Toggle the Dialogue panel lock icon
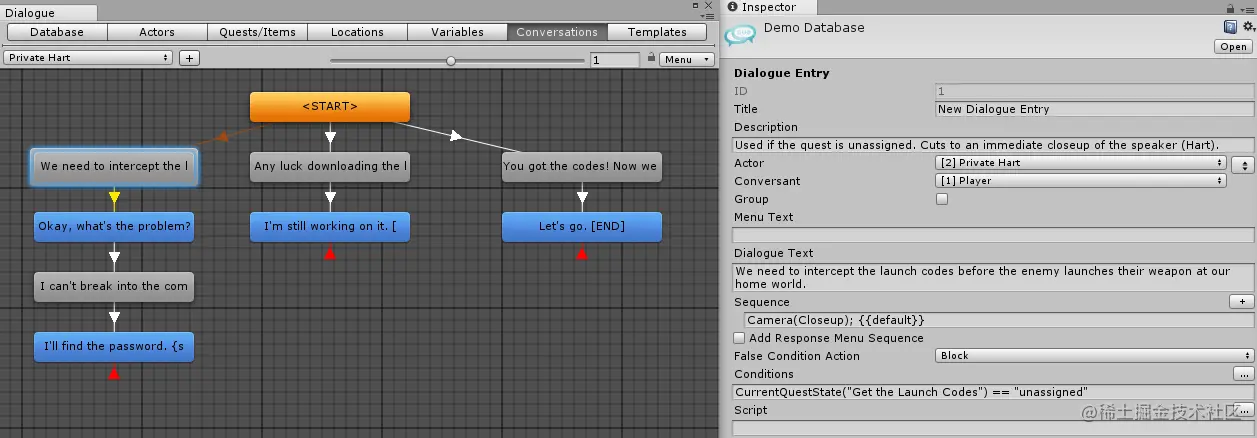The width and height of the screenshot is (1257, 438). (651, 58)
